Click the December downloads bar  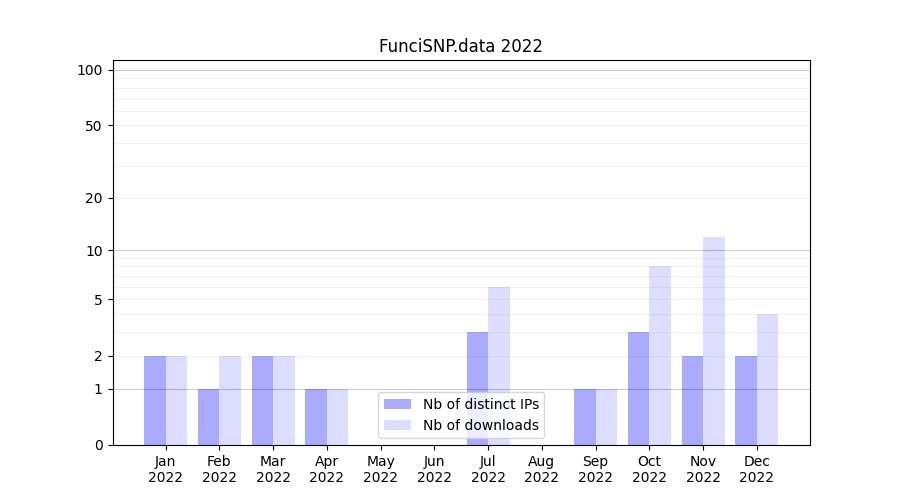coord(767,379)
